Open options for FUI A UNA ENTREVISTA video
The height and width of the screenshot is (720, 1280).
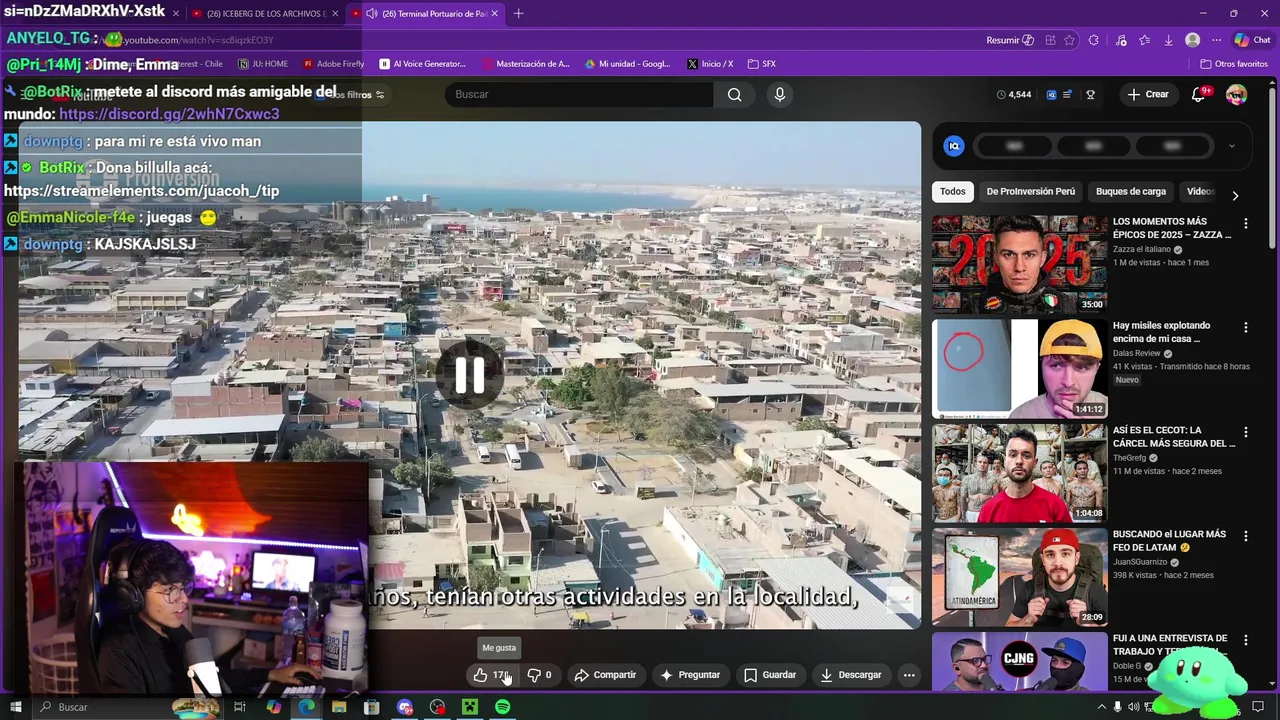[1246, 640]
